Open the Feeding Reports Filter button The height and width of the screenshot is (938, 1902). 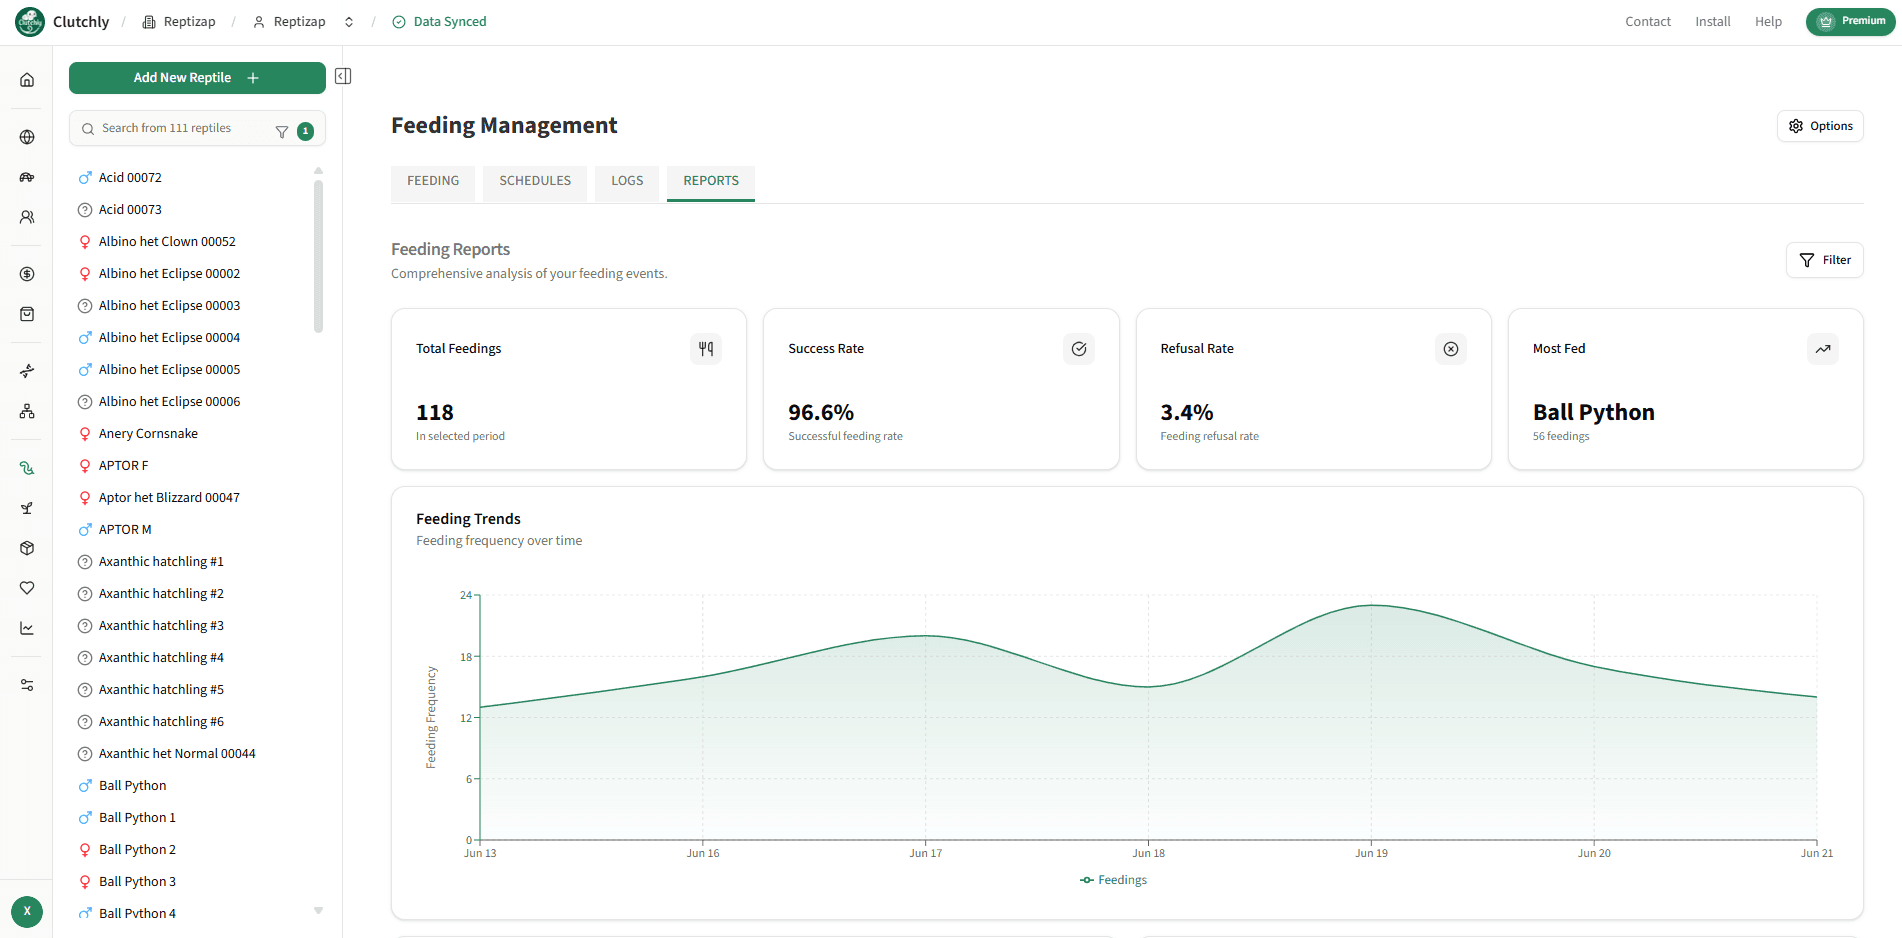tap(1825, 260)
